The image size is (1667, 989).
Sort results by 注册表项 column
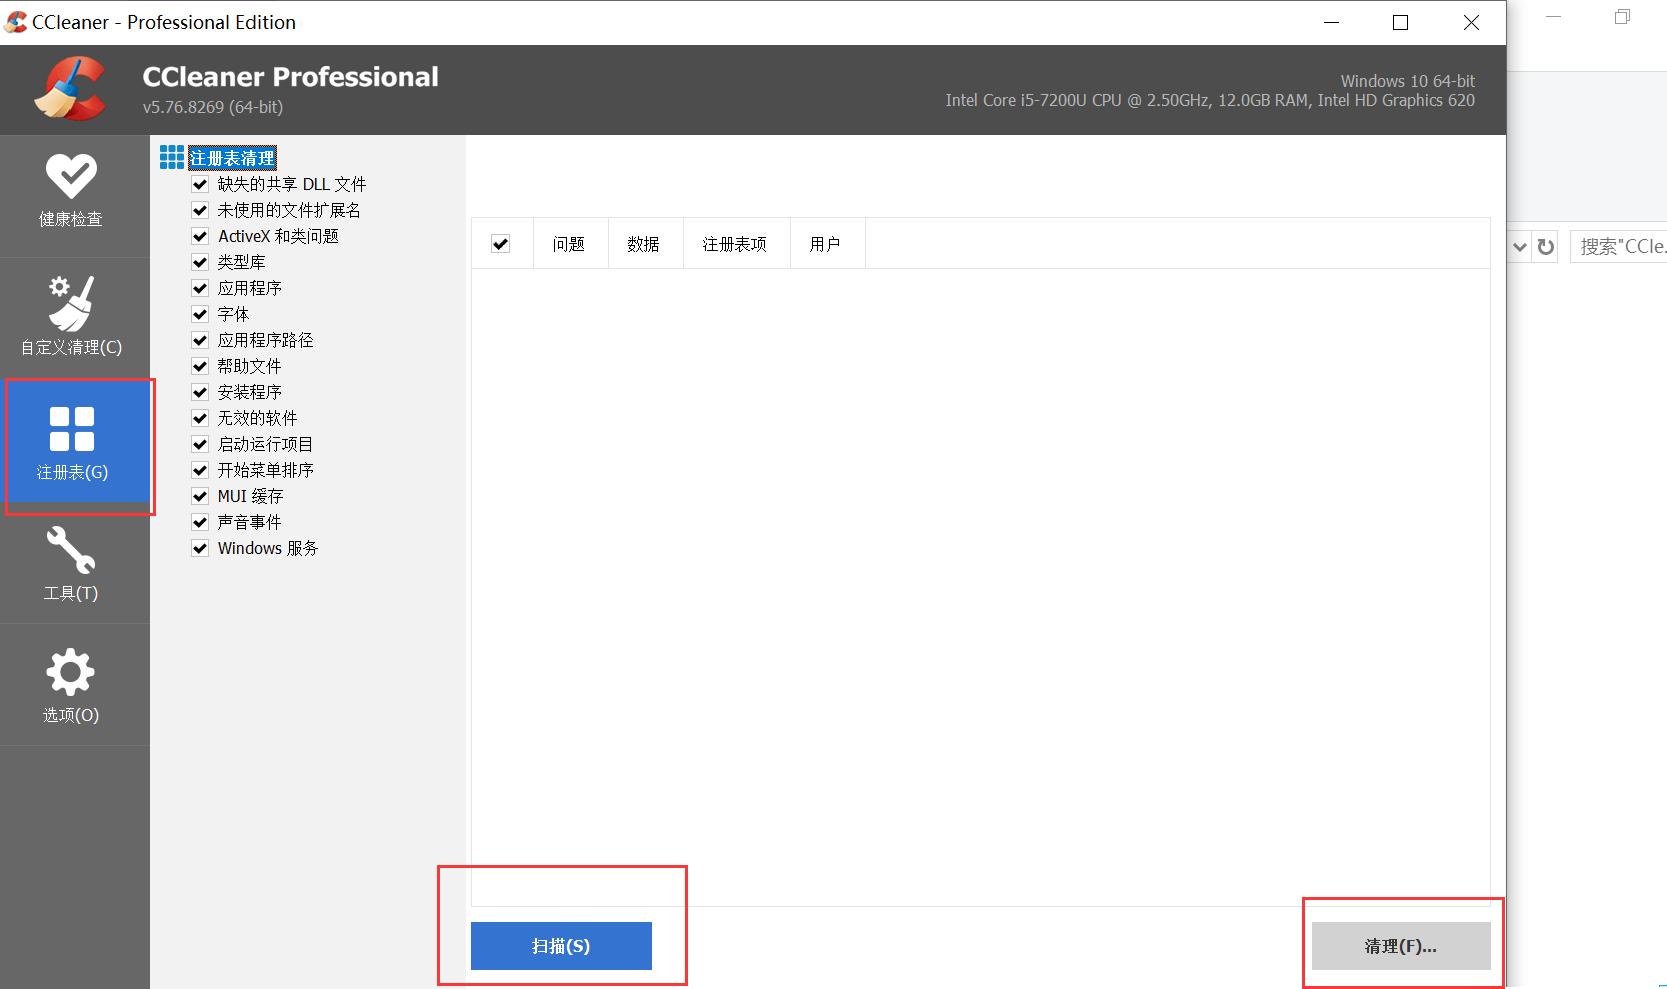[x=737, y=244]
